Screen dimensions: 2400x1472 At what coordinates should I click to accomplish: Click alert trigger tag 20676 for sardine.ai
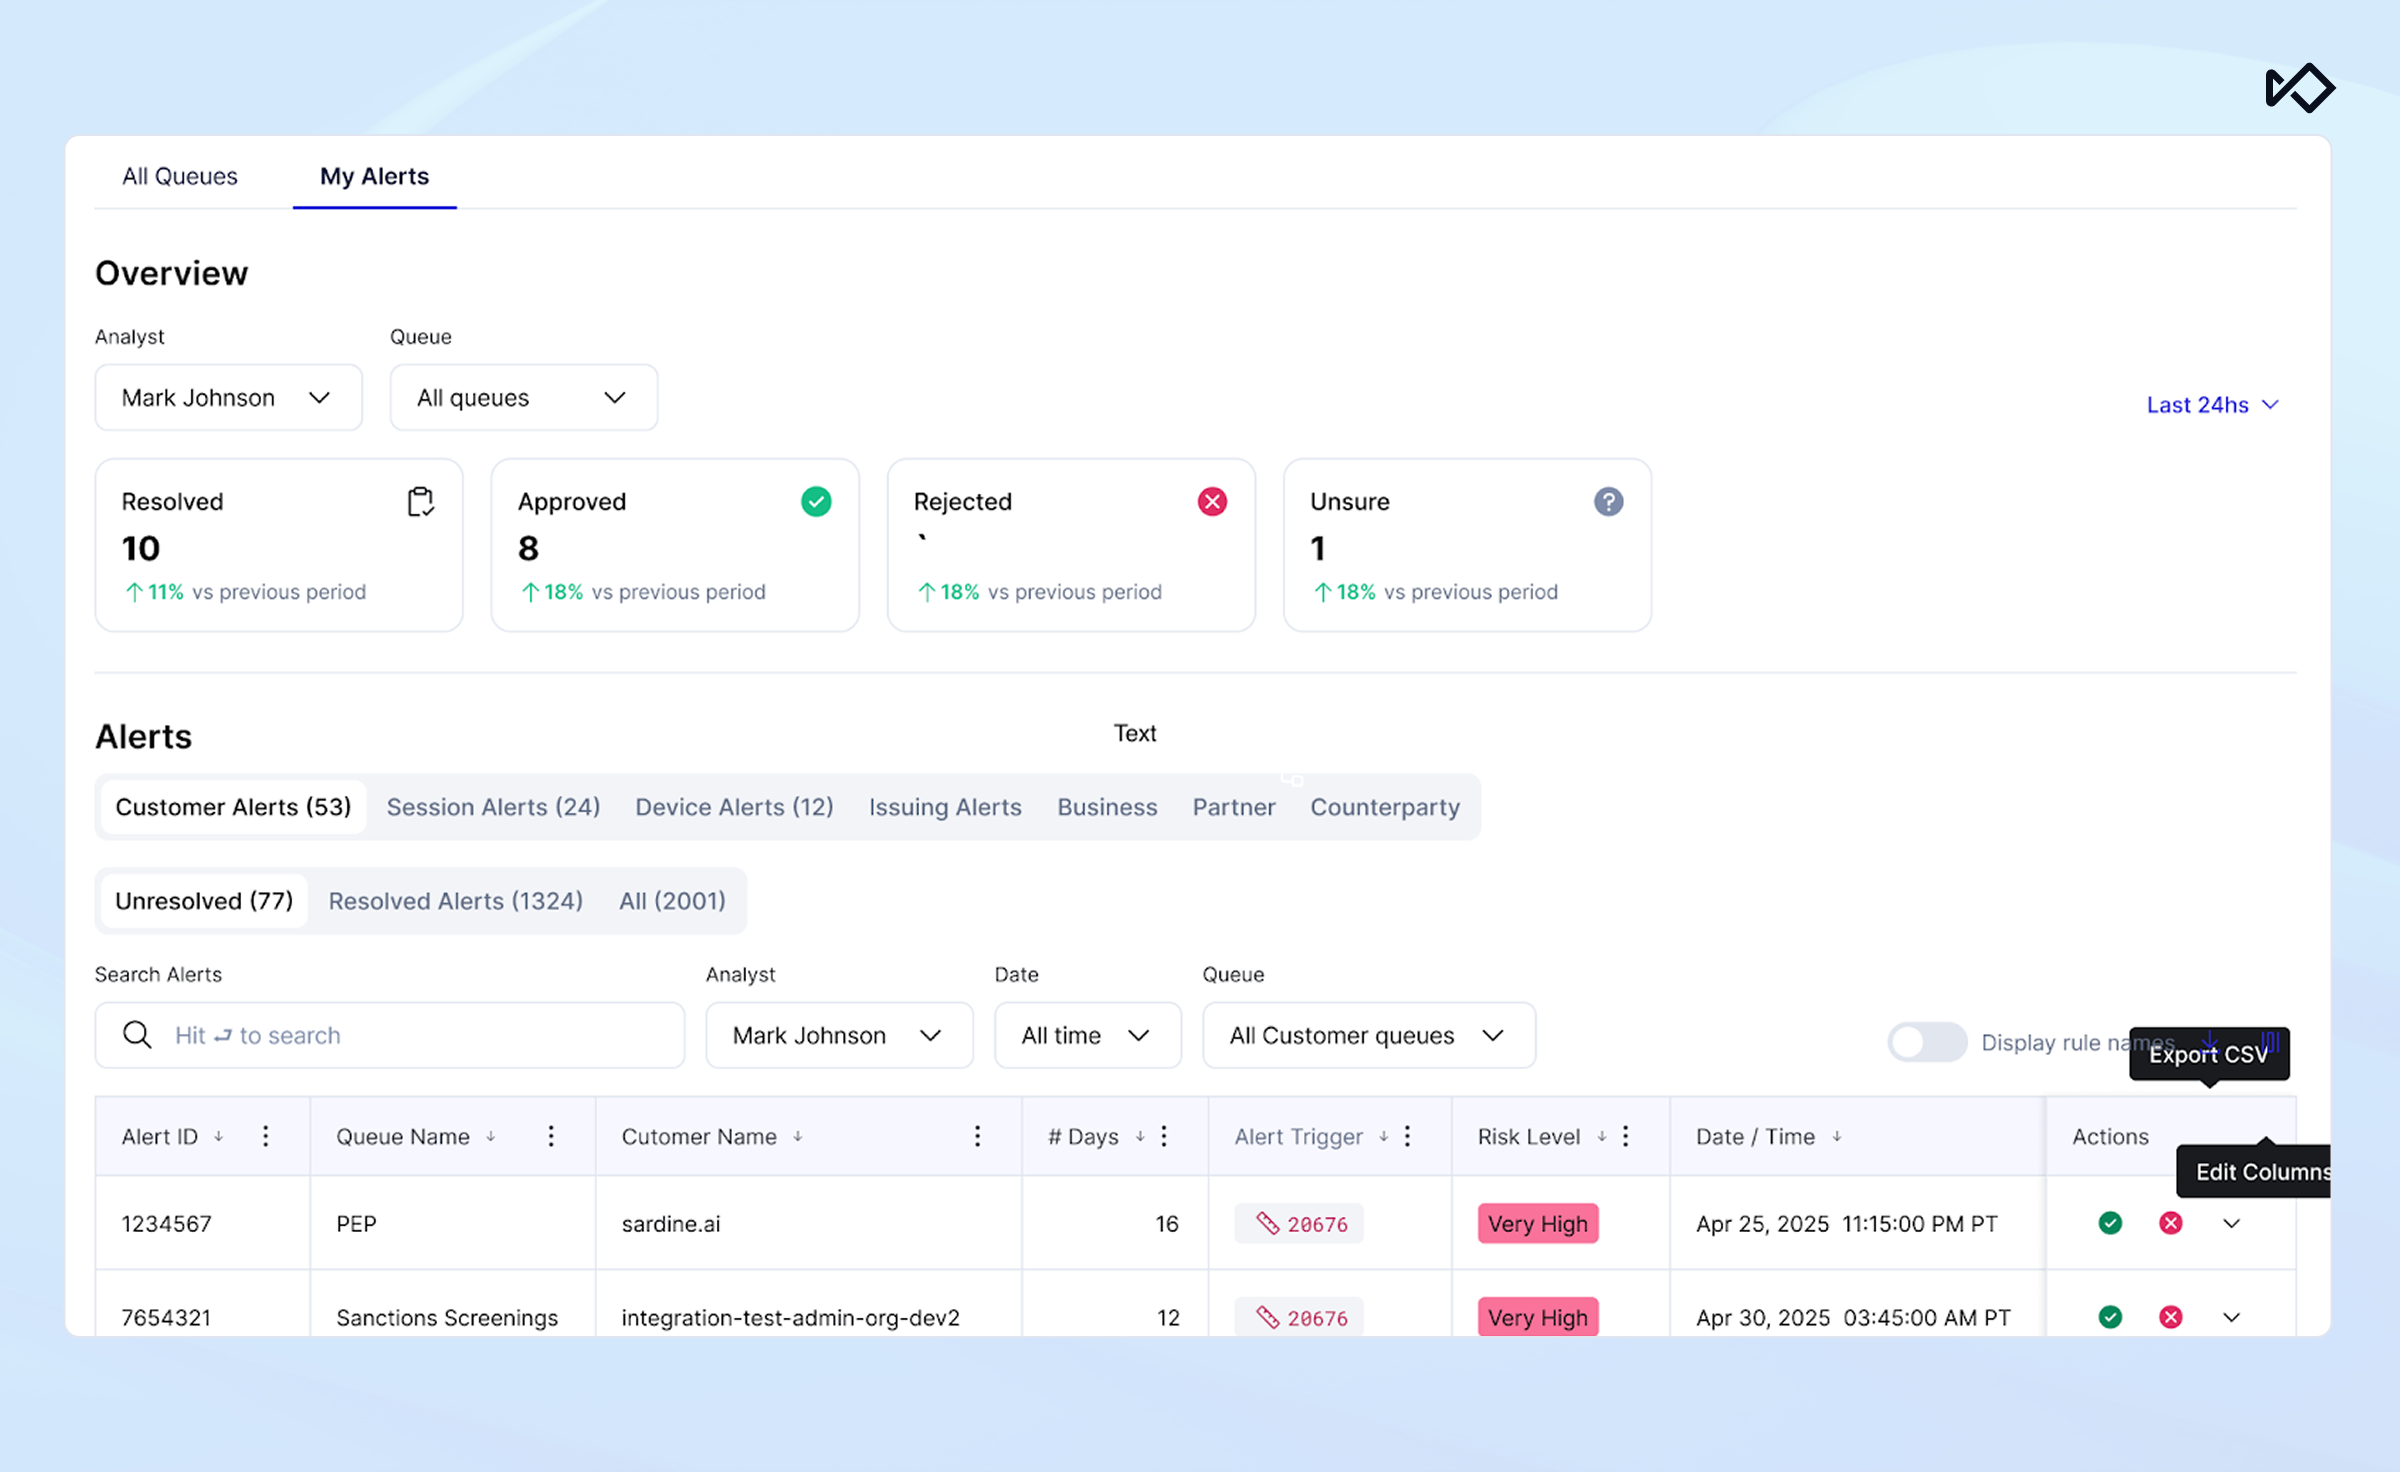click(x=1300, y=1224)
